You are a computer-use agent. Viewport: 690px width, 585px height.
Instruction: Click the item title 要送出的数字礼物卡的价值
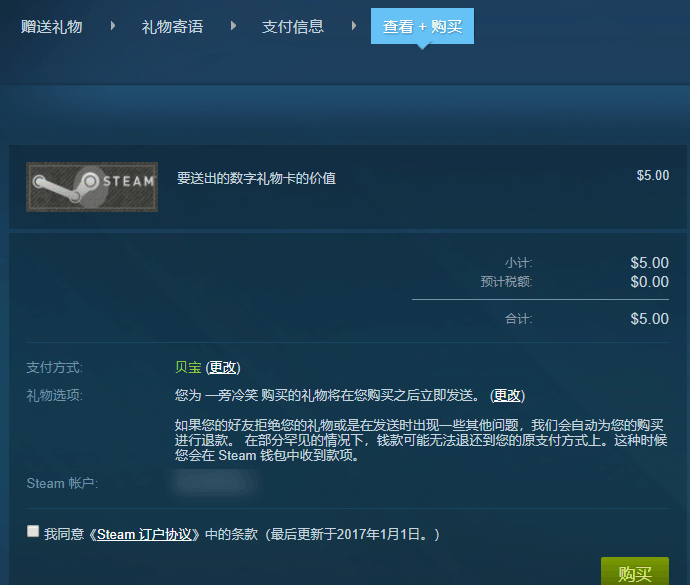[x=256, y=178]
